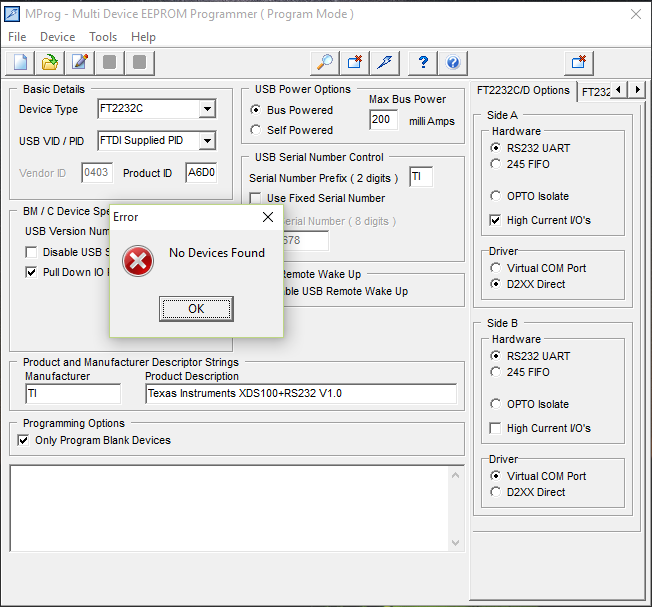652x607 pixels.
Task: Select Side A D2XX Direct driver
Action: (x=495, y=284)
